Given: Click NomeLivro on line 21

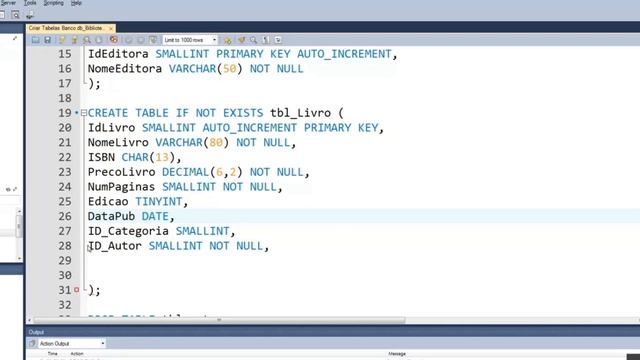Looking at the screenshot, I should pyautogui.click(x=118, y=142).
